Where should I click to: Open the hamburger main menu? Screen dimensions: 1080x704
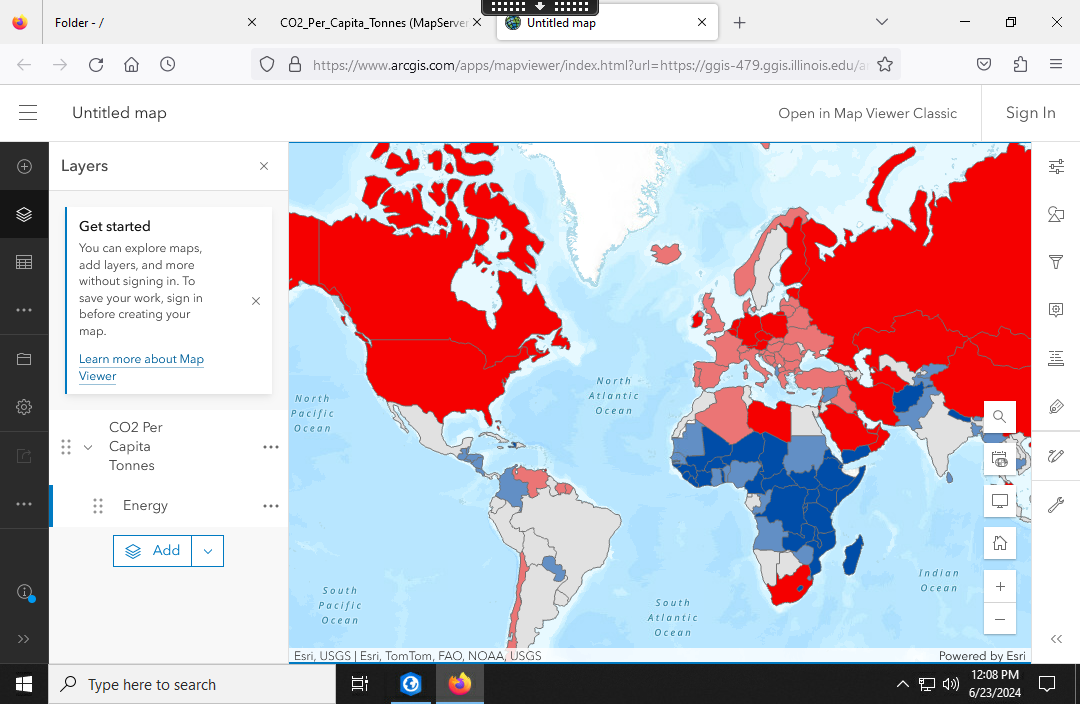(28, 113)
